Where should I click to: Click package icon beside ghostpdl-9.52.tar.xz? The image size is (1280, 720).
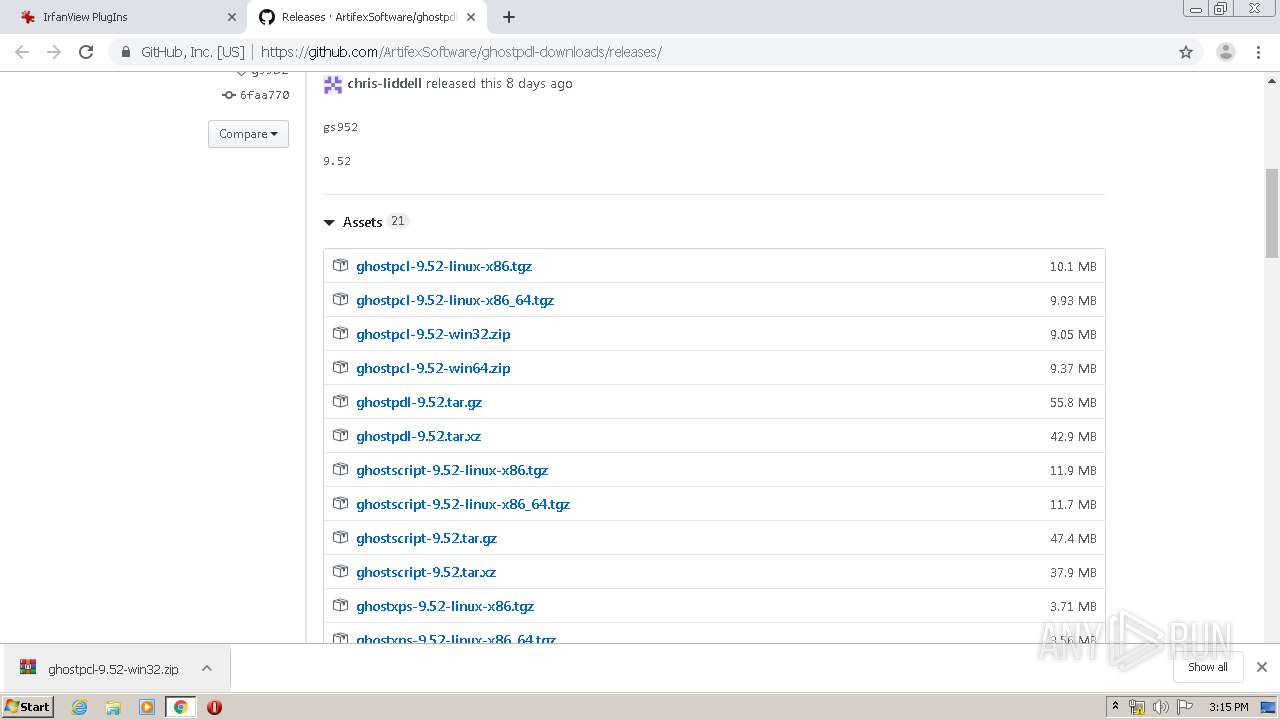click(340, 436)
